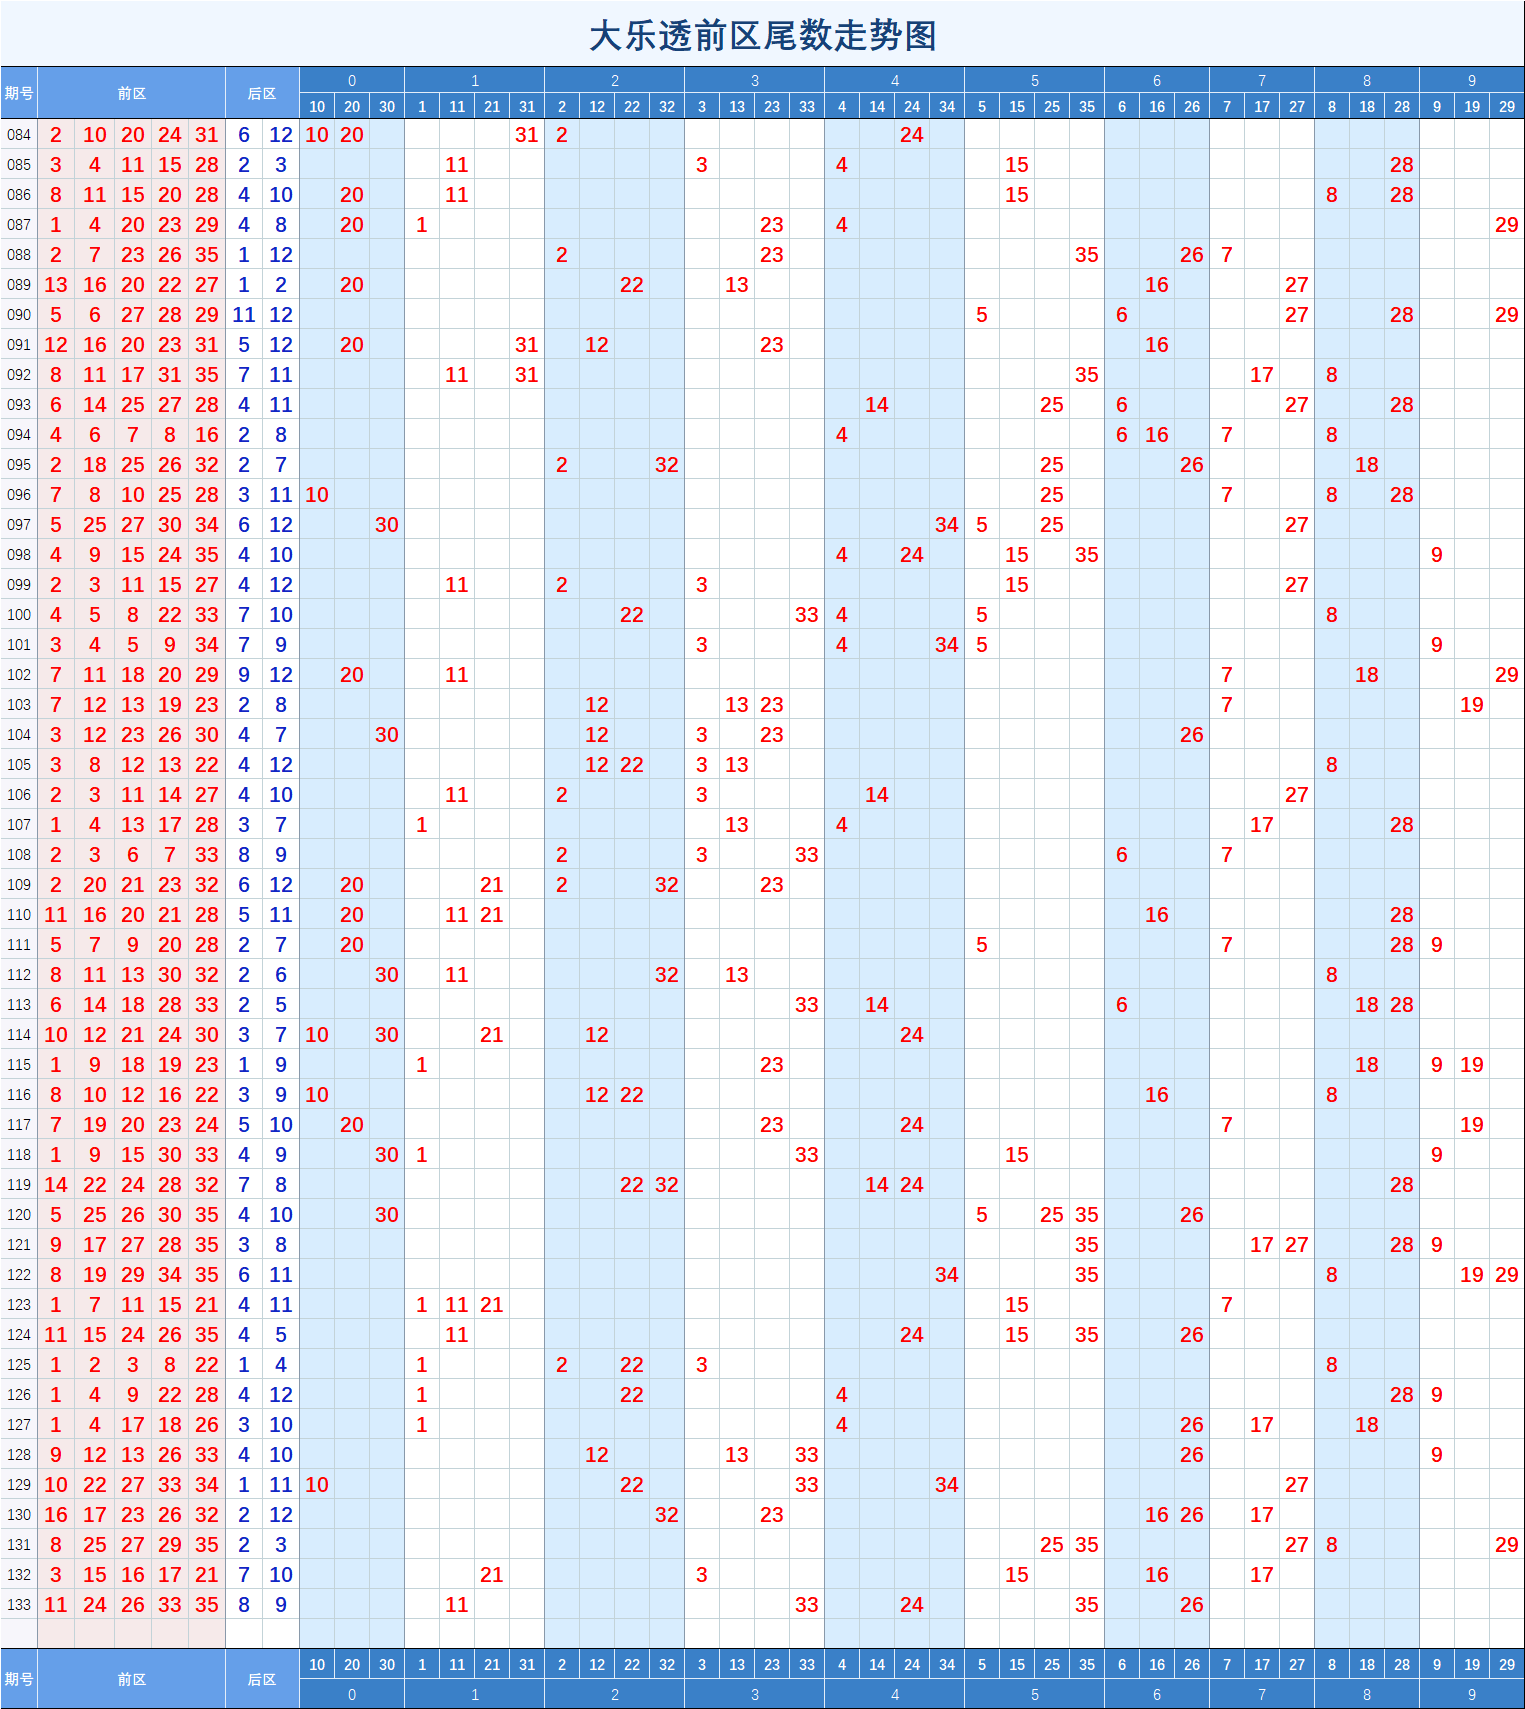Click column header 32 in bottom footer

point(667,1665)
